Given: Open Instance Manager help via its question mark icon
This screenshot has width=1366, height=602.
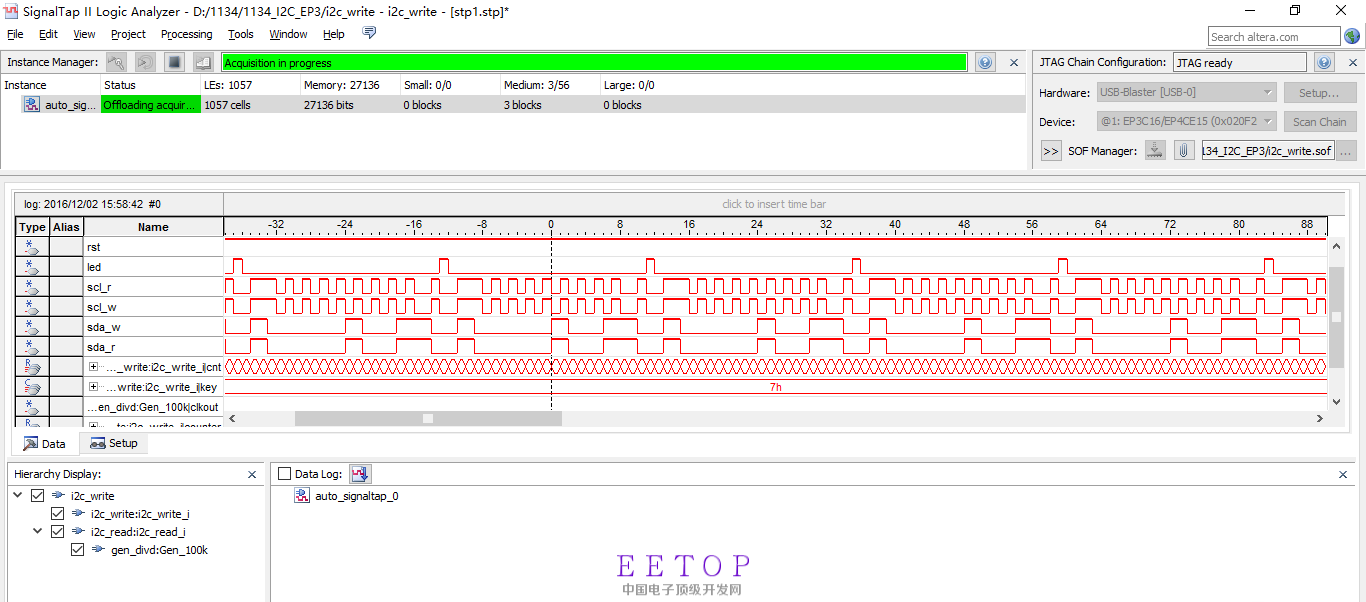Looking at the screenshot, I should tap(985, 61).
